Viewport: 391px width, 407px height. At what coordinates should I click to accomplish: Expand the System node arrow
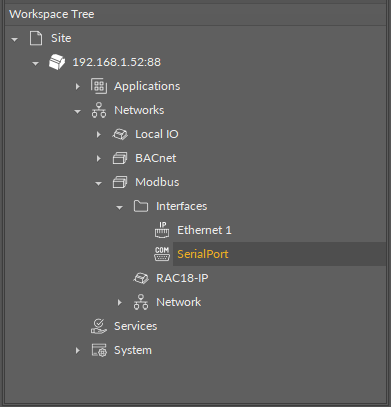point(78,351)
